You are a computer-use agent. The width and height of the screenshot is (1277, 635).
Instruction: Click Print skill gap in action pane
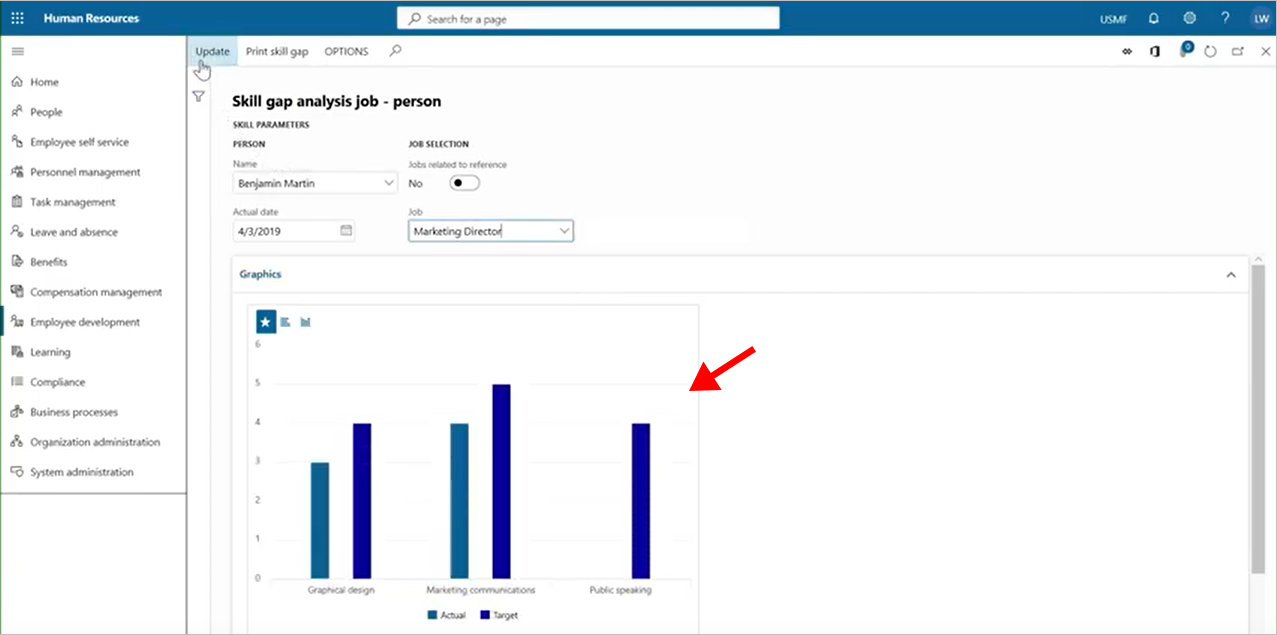coord(277,52)
